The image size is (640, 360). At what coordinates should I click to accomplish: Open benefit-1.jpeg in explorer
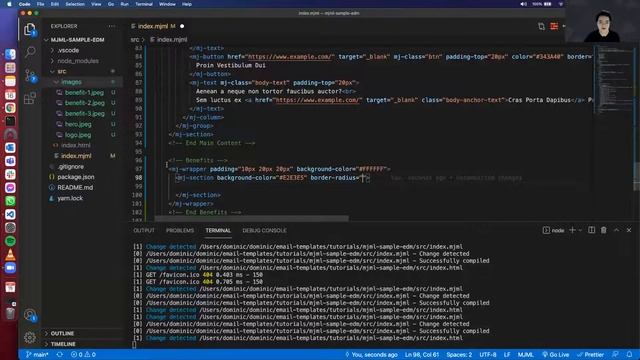pyautogui.click(x=84, y=93)
